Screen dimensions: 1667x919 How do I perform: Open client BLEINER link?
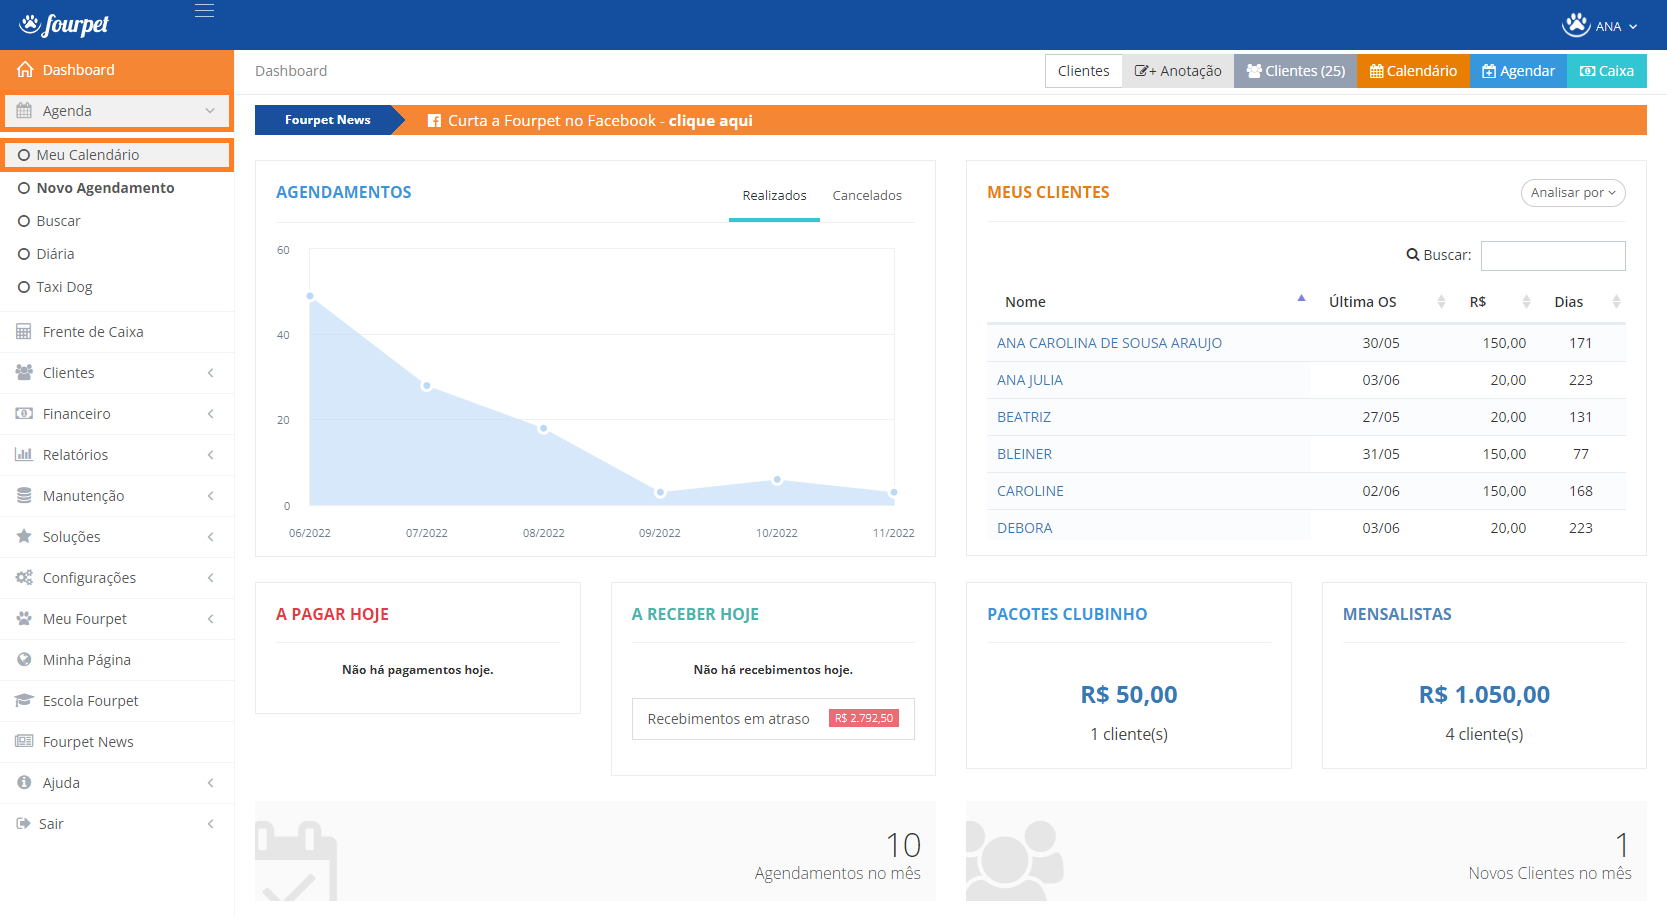tap(1024, 454)
